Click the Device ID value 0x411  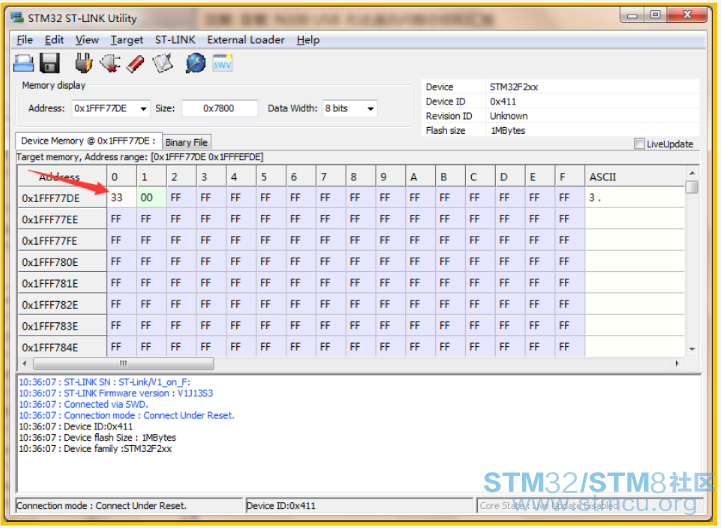tap(503, 102)
